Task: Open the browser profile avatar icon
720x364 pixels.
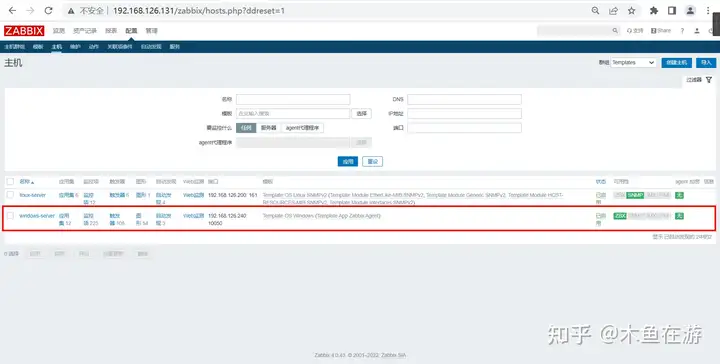Action: (x=690, y=11)
